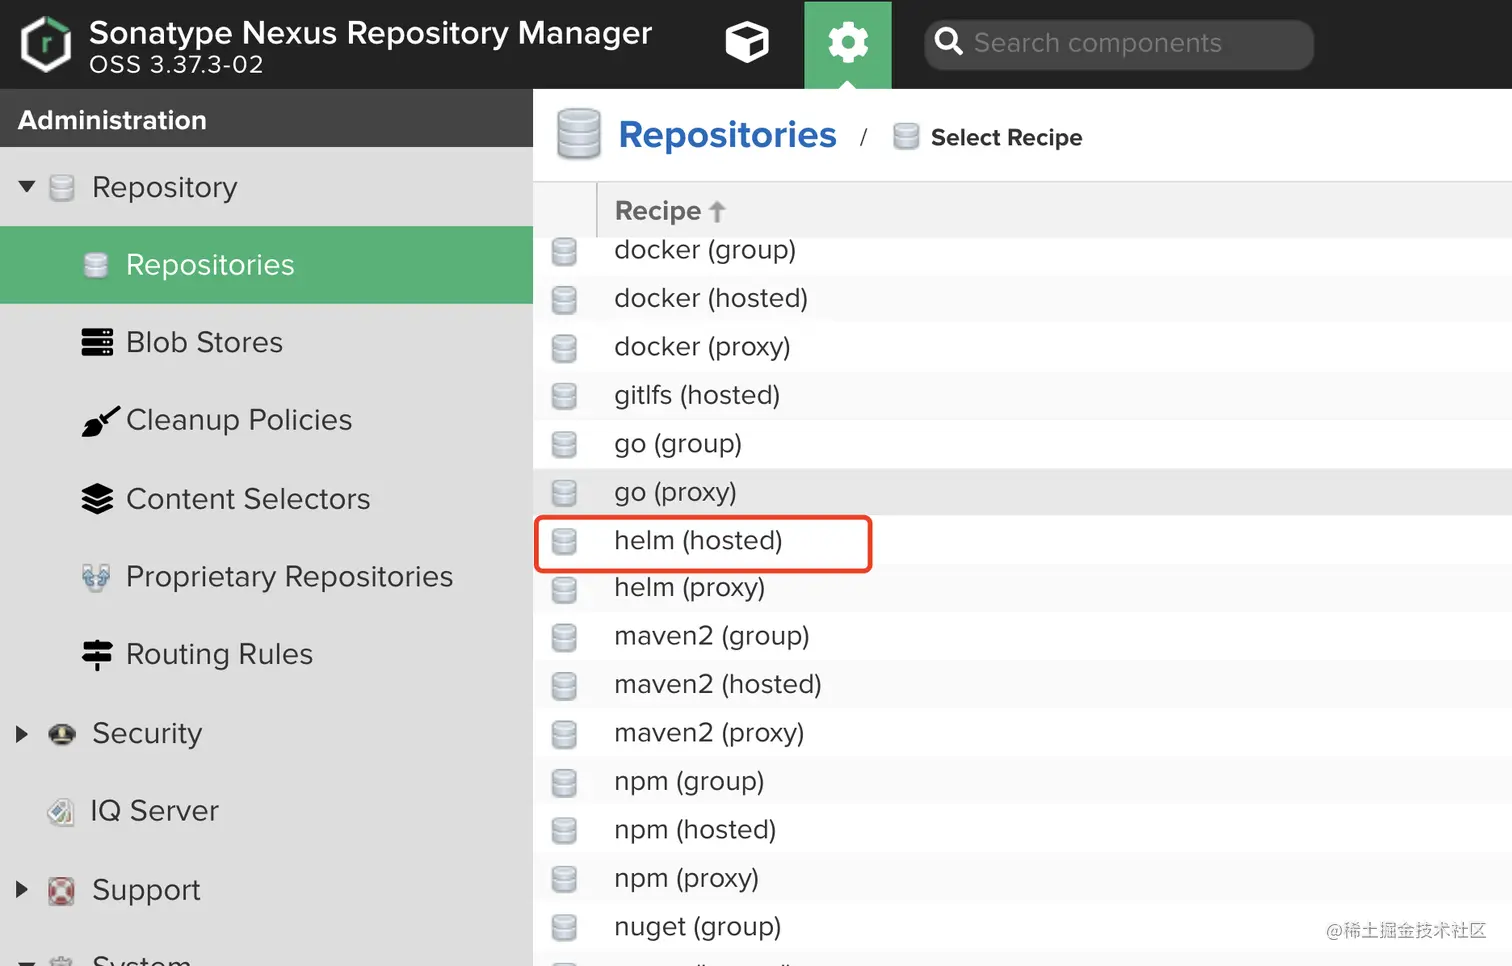
Task: Open Blob Stores in the sidebar
Action: point(266,342)
